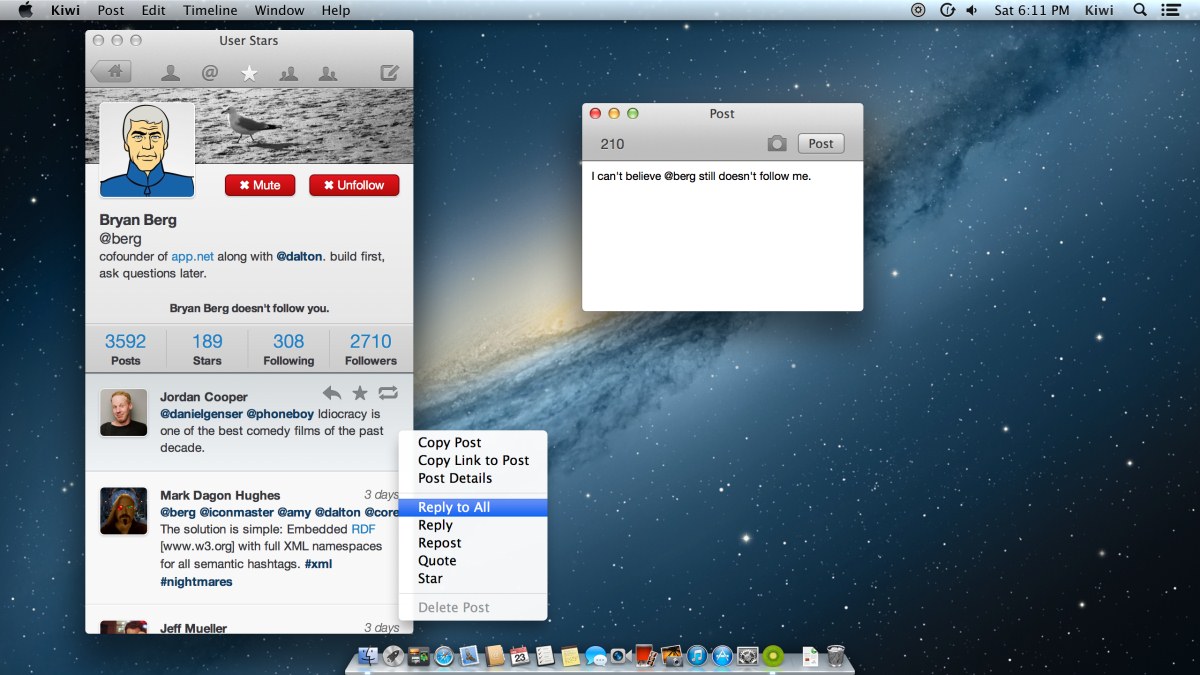This screenshot has height=675, width=1200.
Task: Open the Post menu in the menu bar
Action: click(x=111, y=10)
